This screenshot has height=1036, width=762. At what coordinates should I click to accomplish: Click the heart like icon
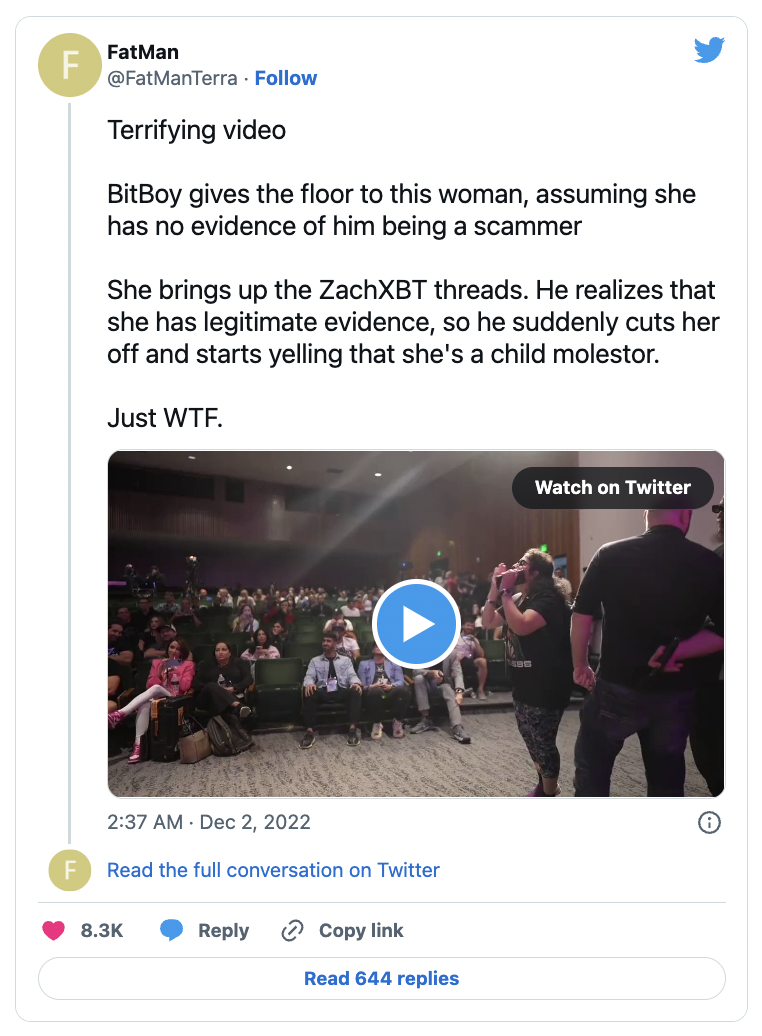coord(54,930)
